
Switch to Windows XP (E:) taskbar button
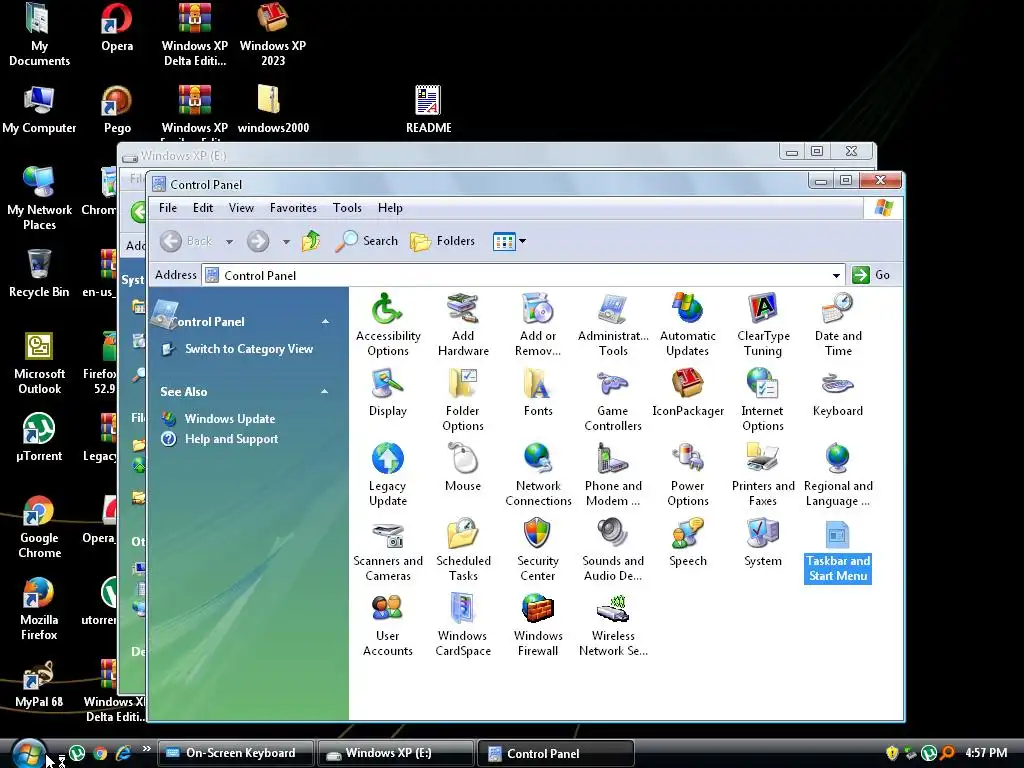point(396,753)
